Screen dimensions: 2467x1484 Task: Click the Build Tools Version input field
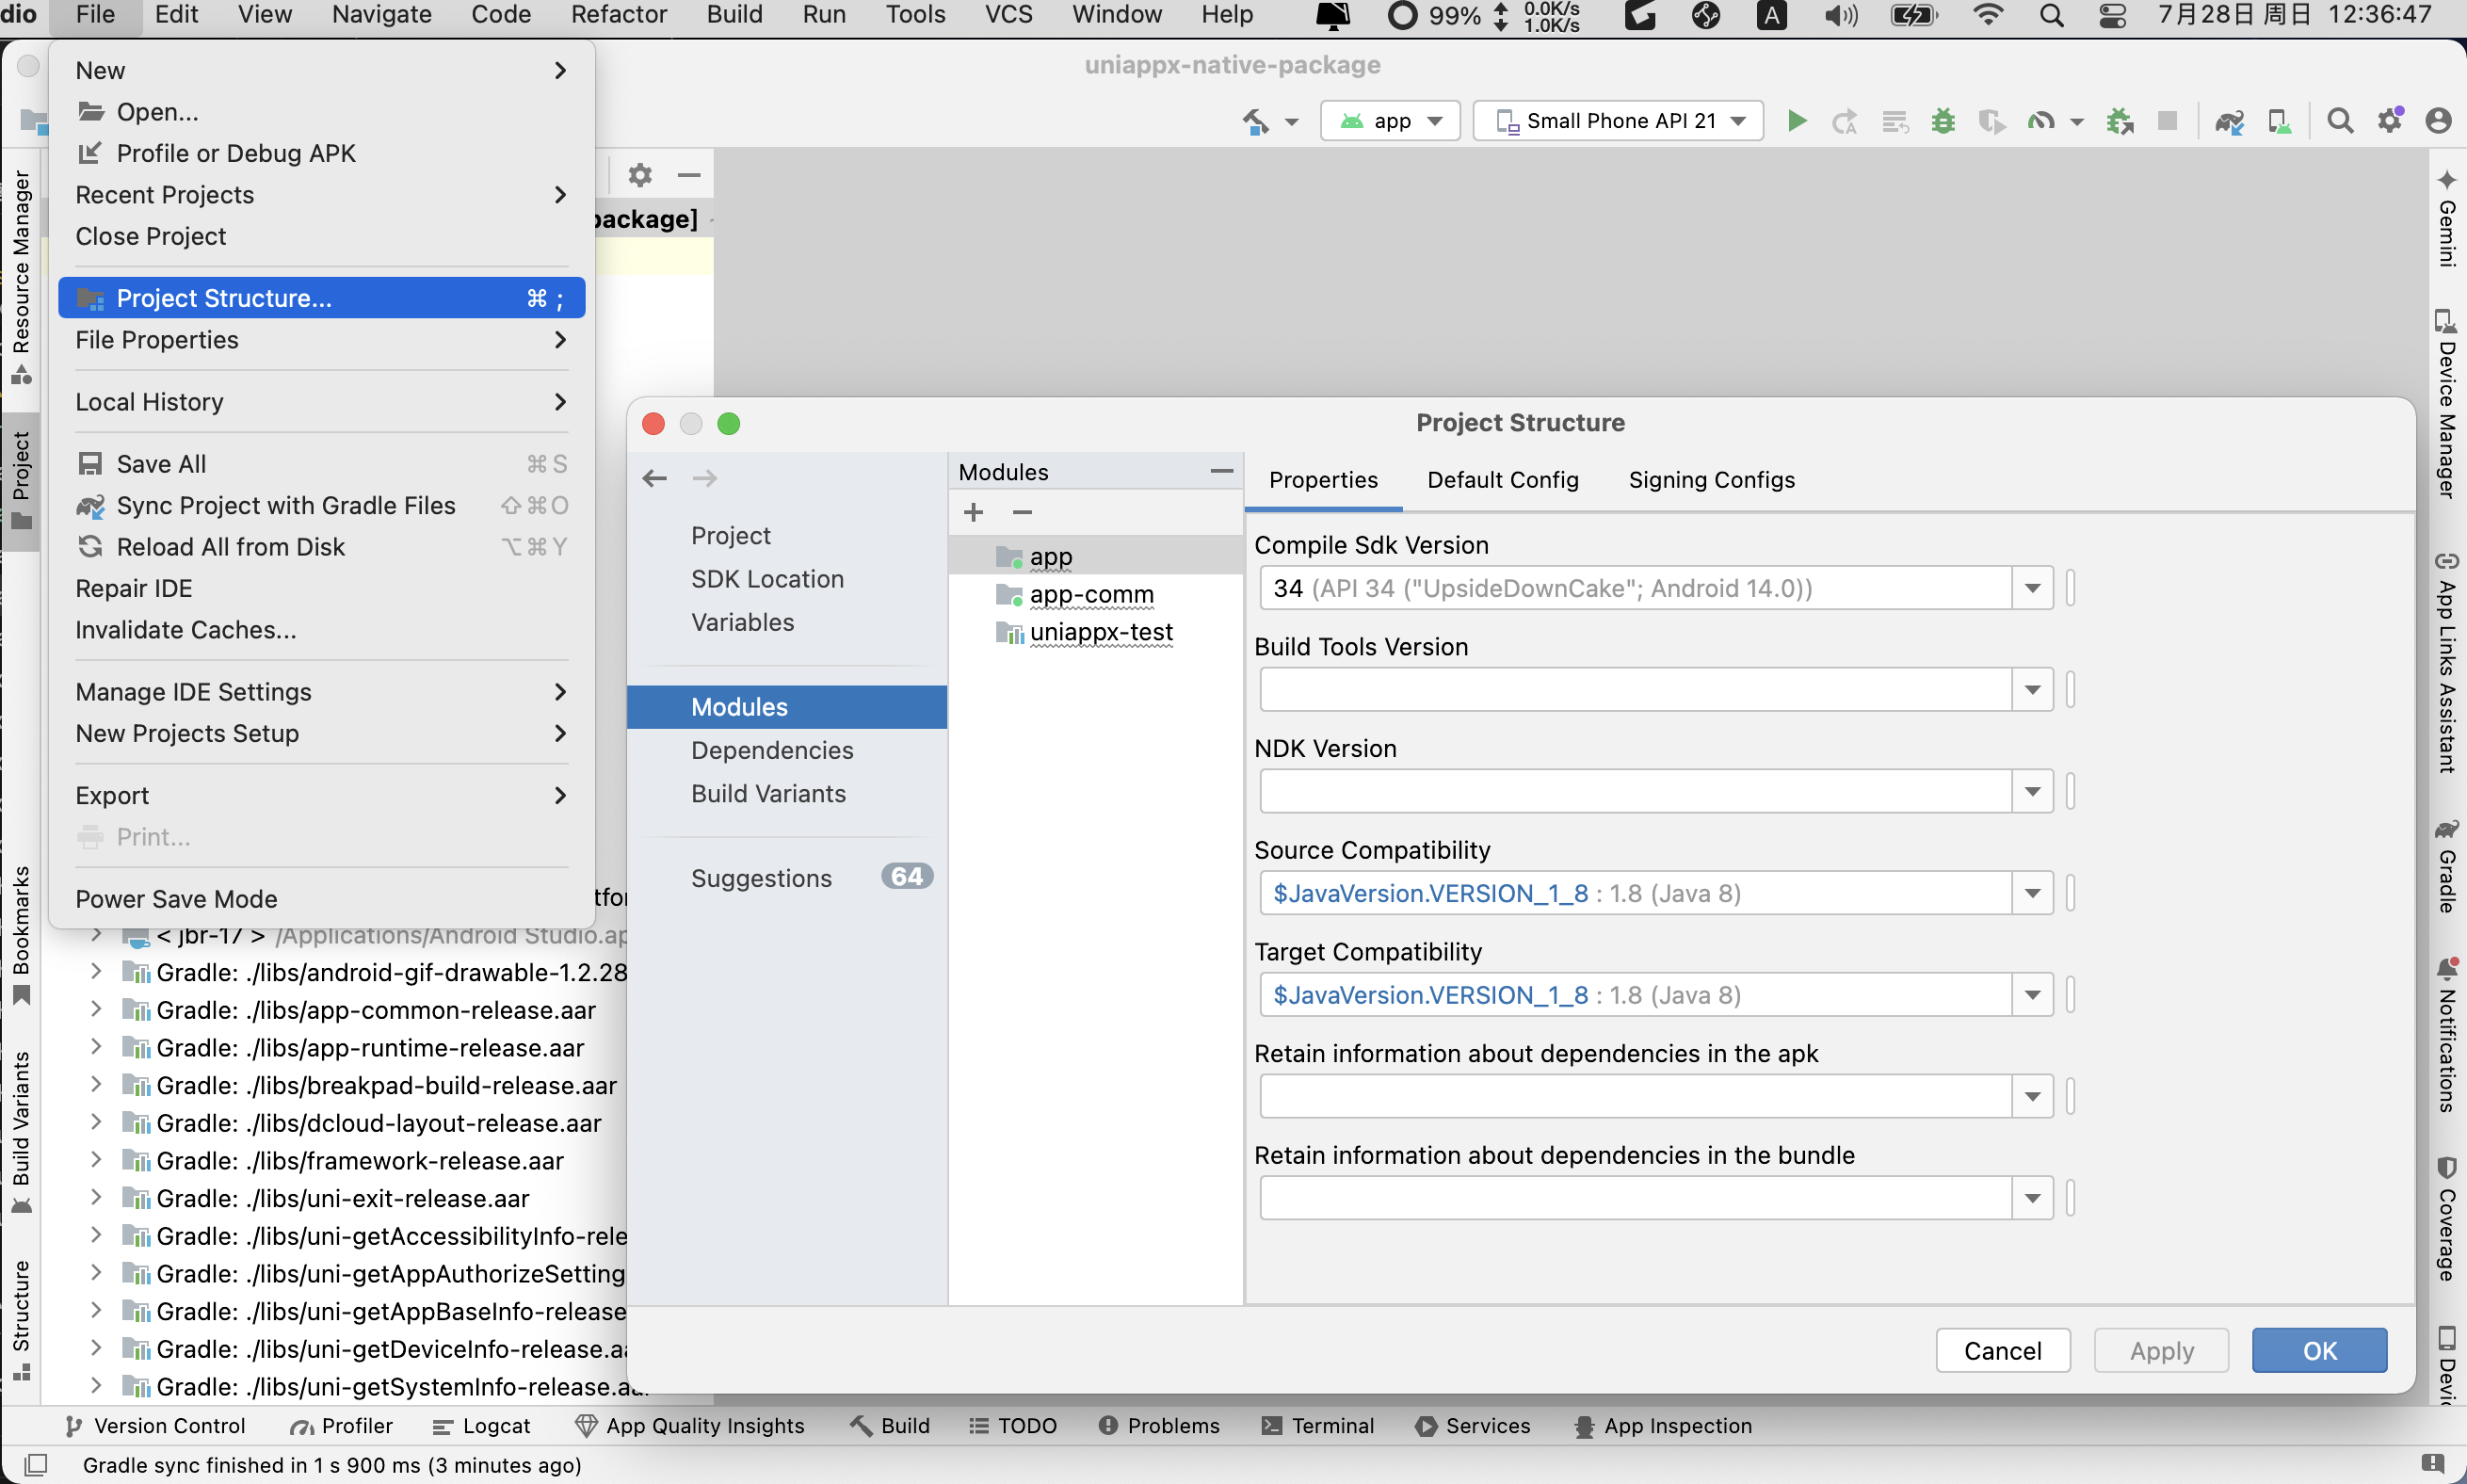(1636, 690)
